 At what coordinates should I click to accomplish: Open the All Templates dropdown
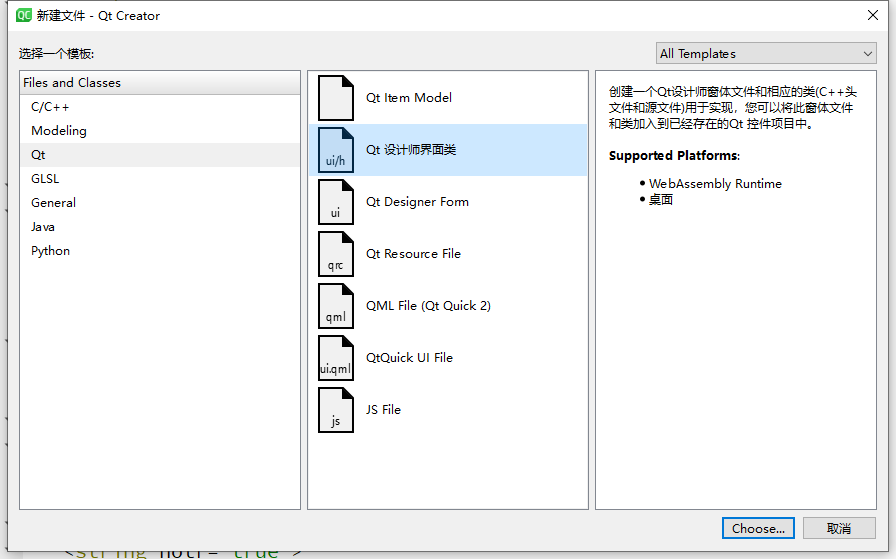point(766,53)
